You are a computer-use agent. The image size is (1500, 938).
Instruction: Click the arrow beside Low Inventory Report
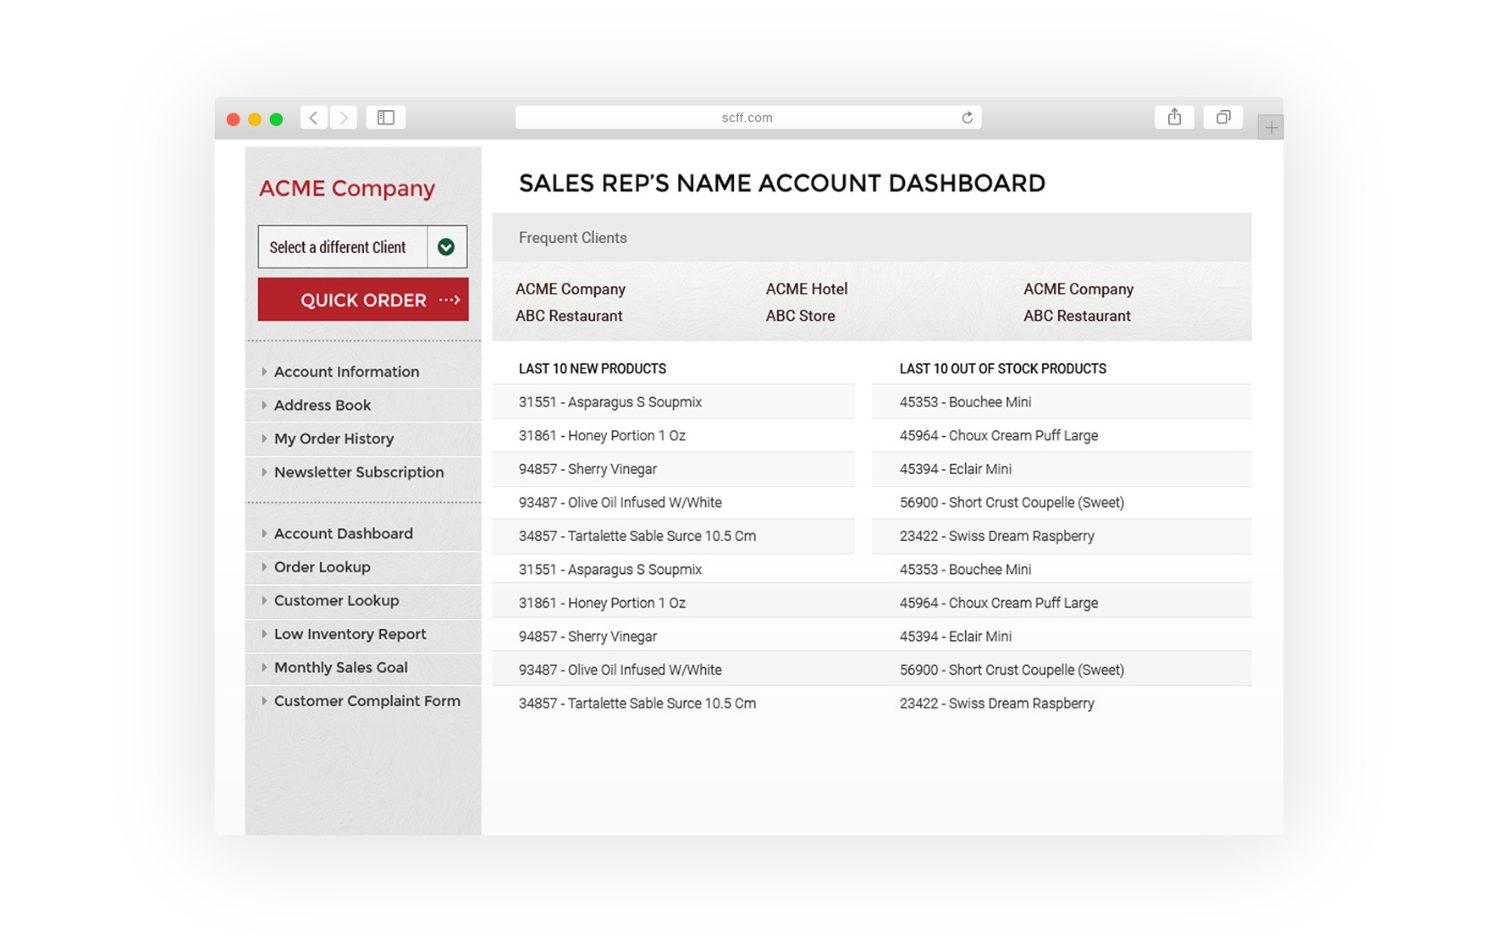(x=264, y=634)
